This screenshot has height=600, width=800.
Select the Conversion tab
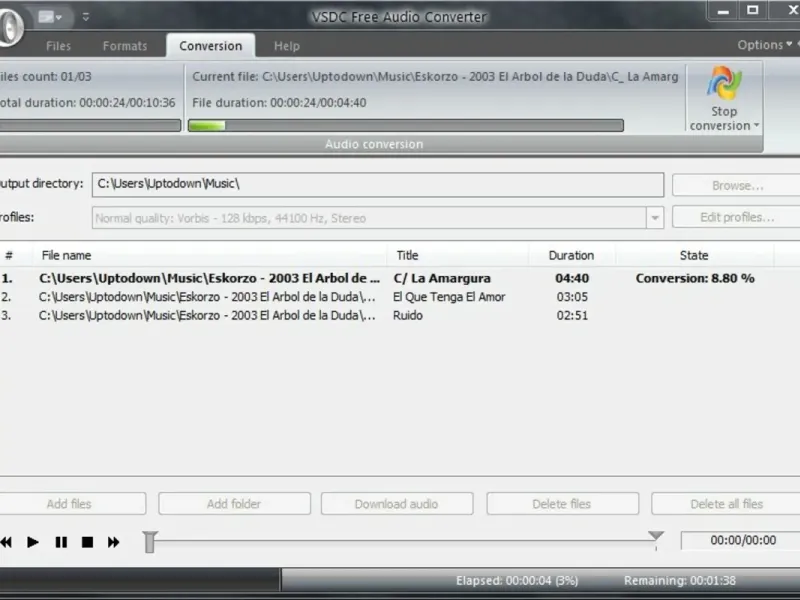point(210,46)
